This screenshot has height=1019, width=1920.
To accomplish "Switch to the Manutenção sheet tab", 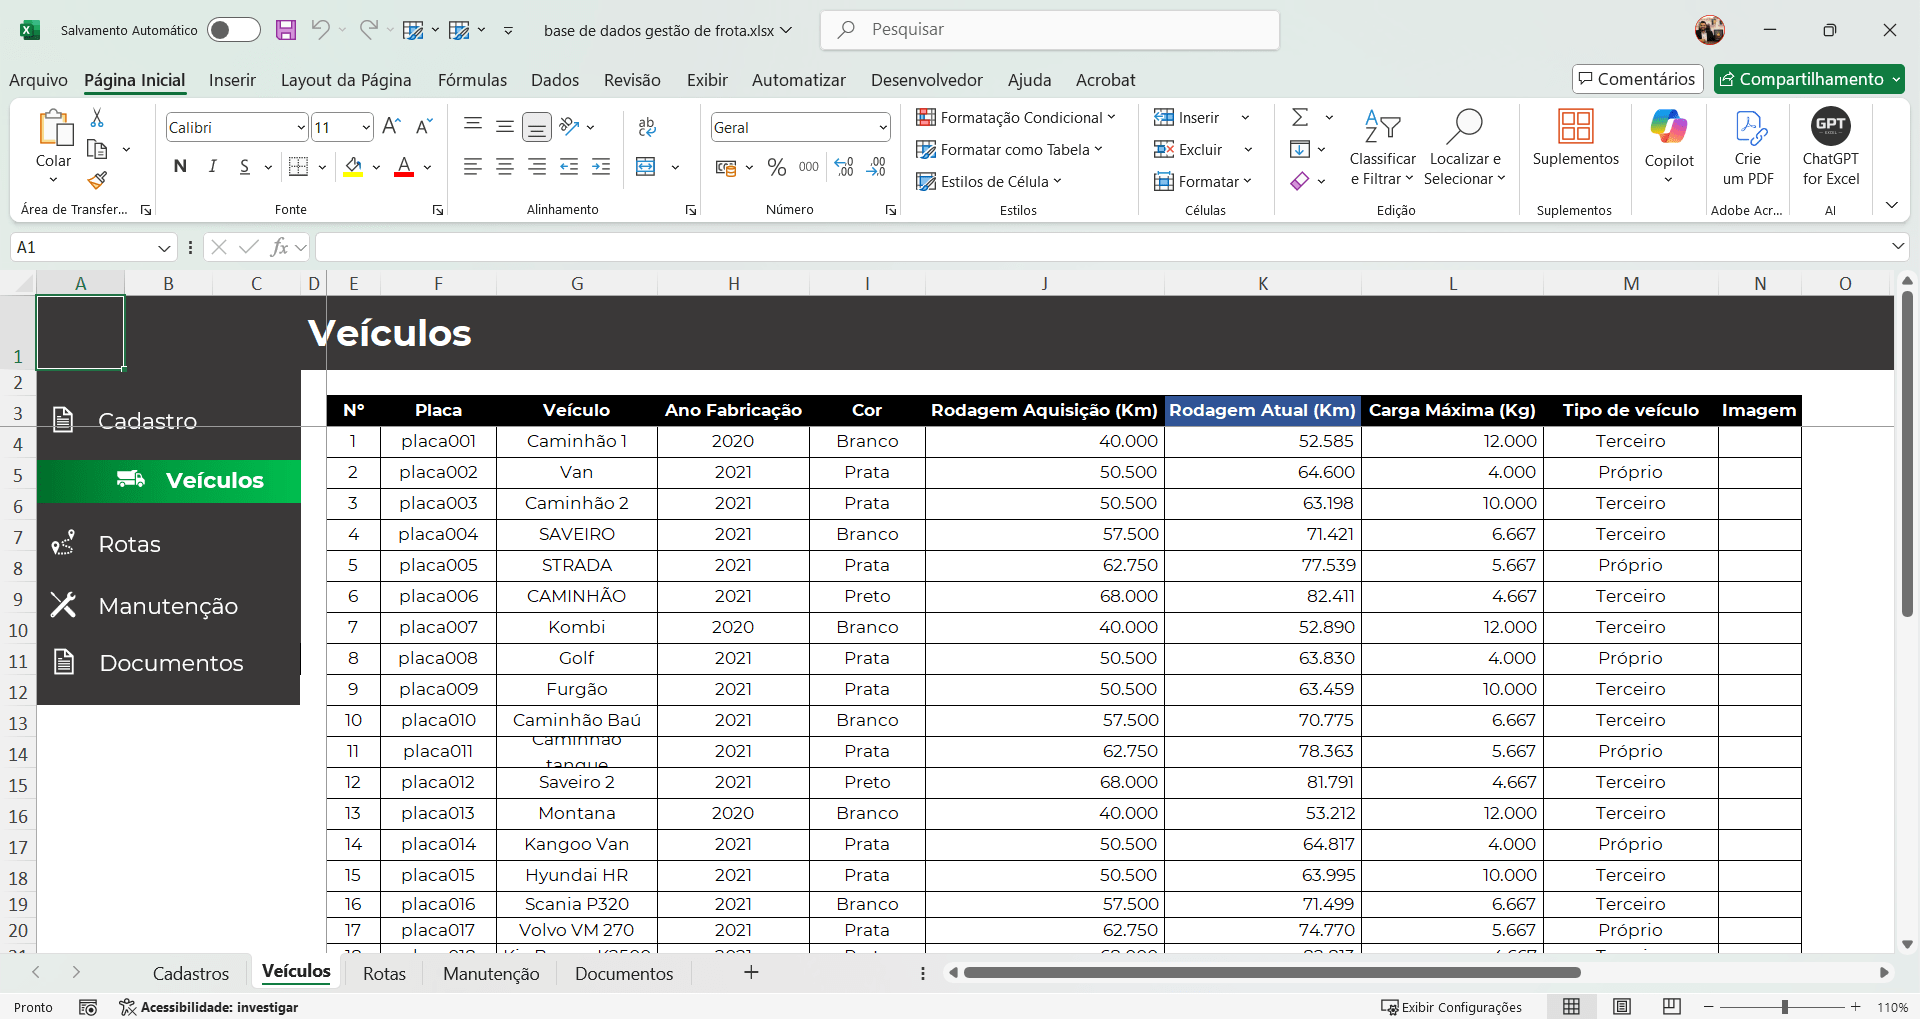I will pos(491,973).
